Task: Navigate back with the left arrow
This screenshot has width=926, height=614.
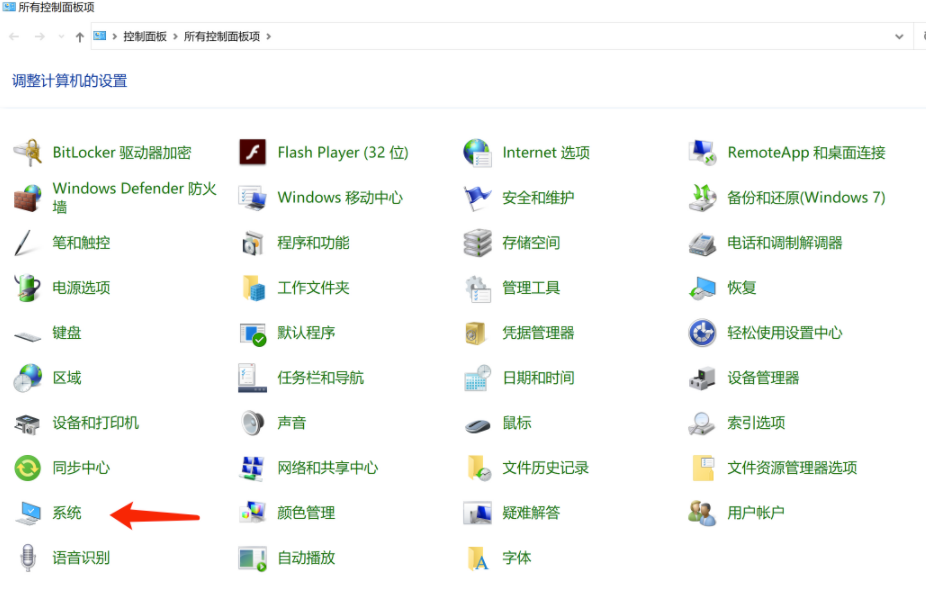Action: [14, 37]
